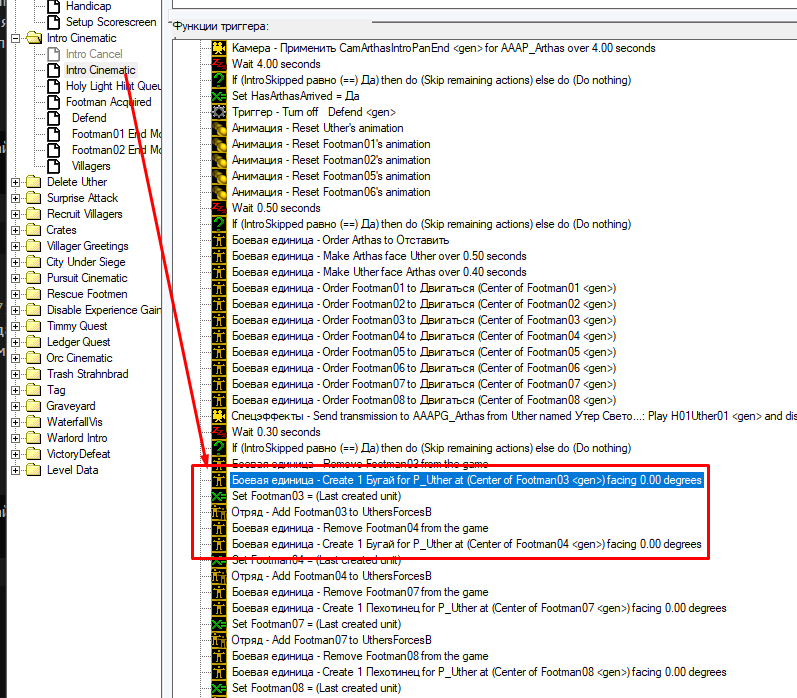Select the Footman01 End trigger
The height and width of the screenshot is (698, 797).
[116, 134]
